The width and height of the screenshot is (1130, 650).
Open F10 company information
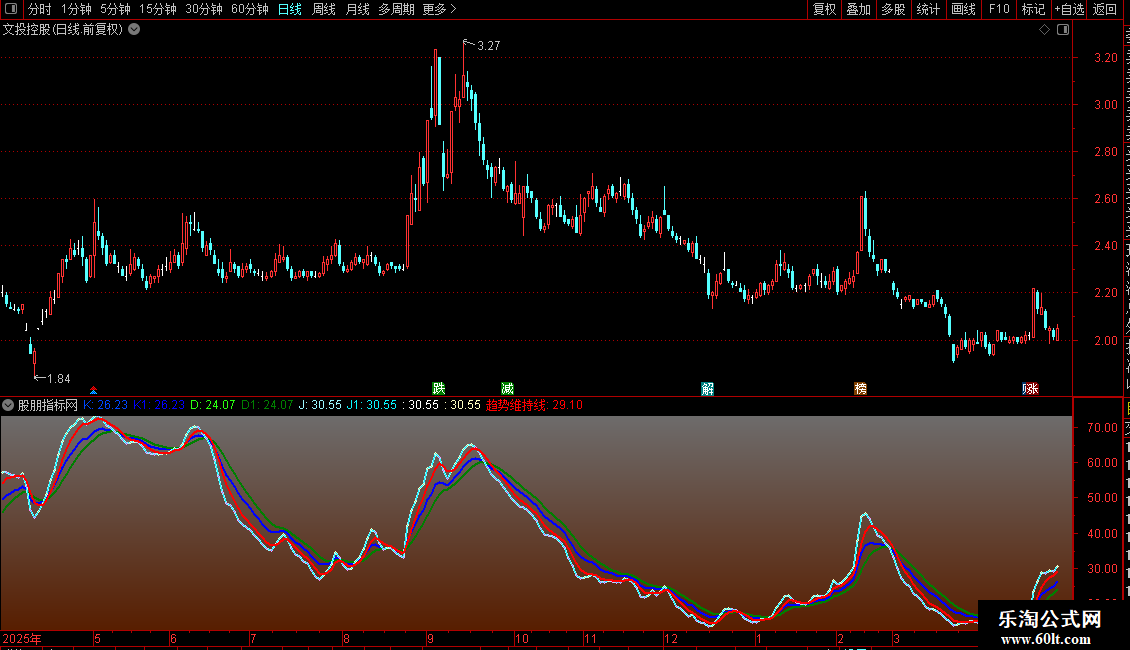point(999,9)
